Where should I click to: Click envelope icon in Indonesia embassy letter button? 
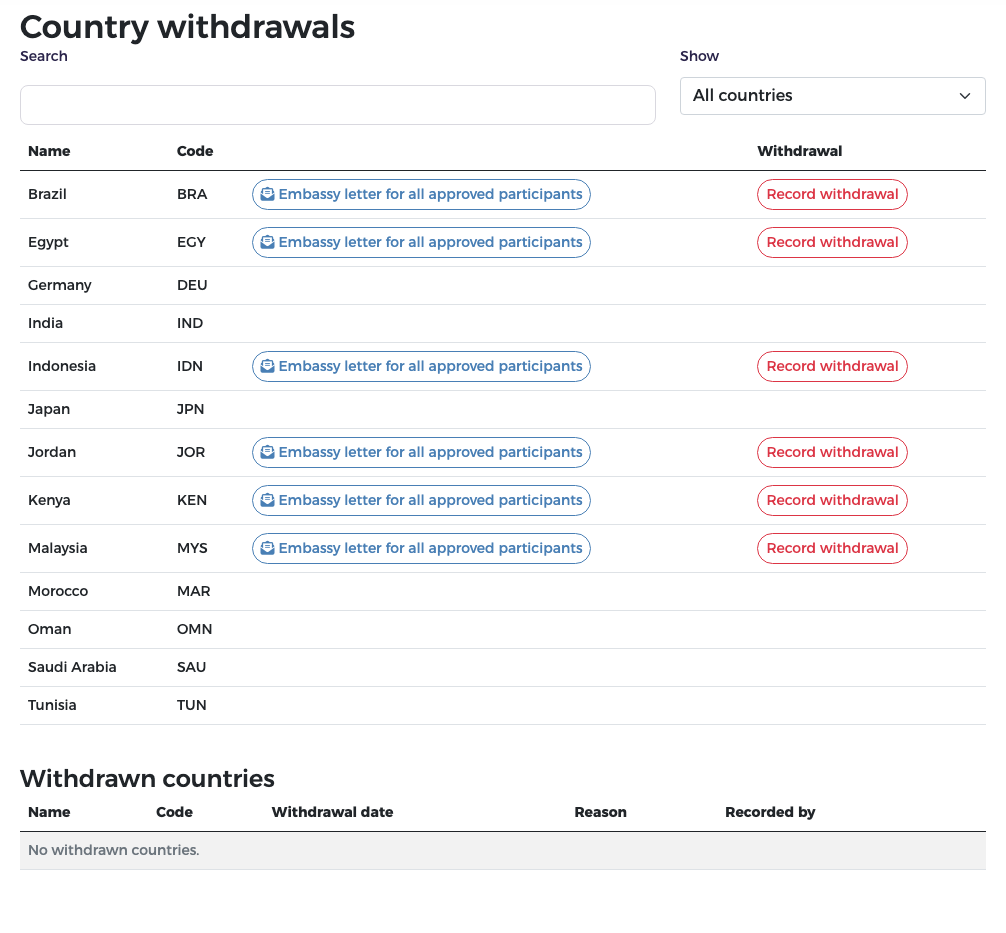pyautogui.click(x=268, y=366)
